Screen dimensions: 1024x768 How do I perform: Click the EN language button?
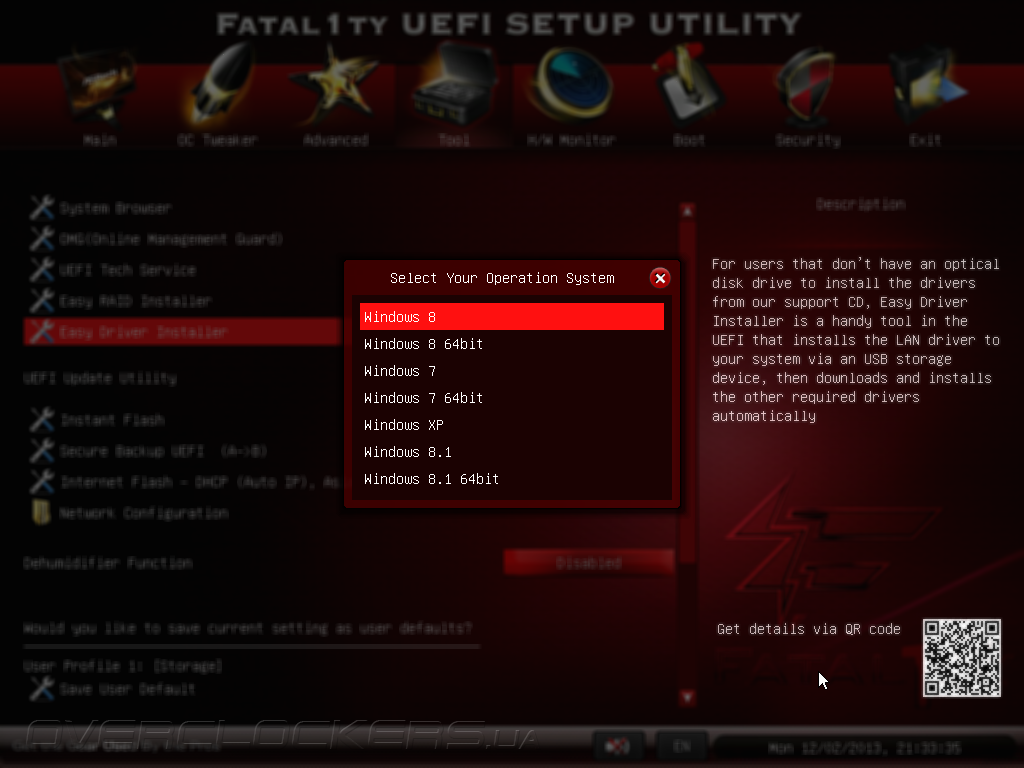pos(682,746)
